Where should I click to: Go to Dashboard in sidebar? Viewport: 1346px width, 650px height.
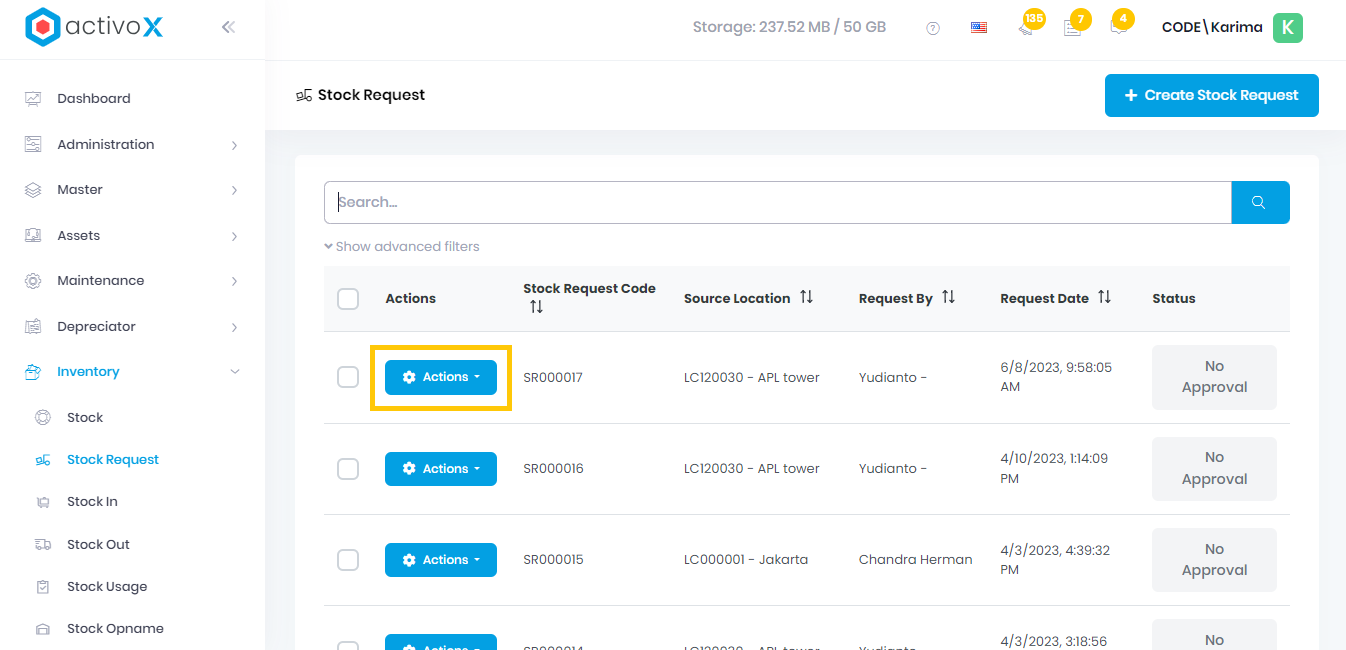click(x=94, y=99)
